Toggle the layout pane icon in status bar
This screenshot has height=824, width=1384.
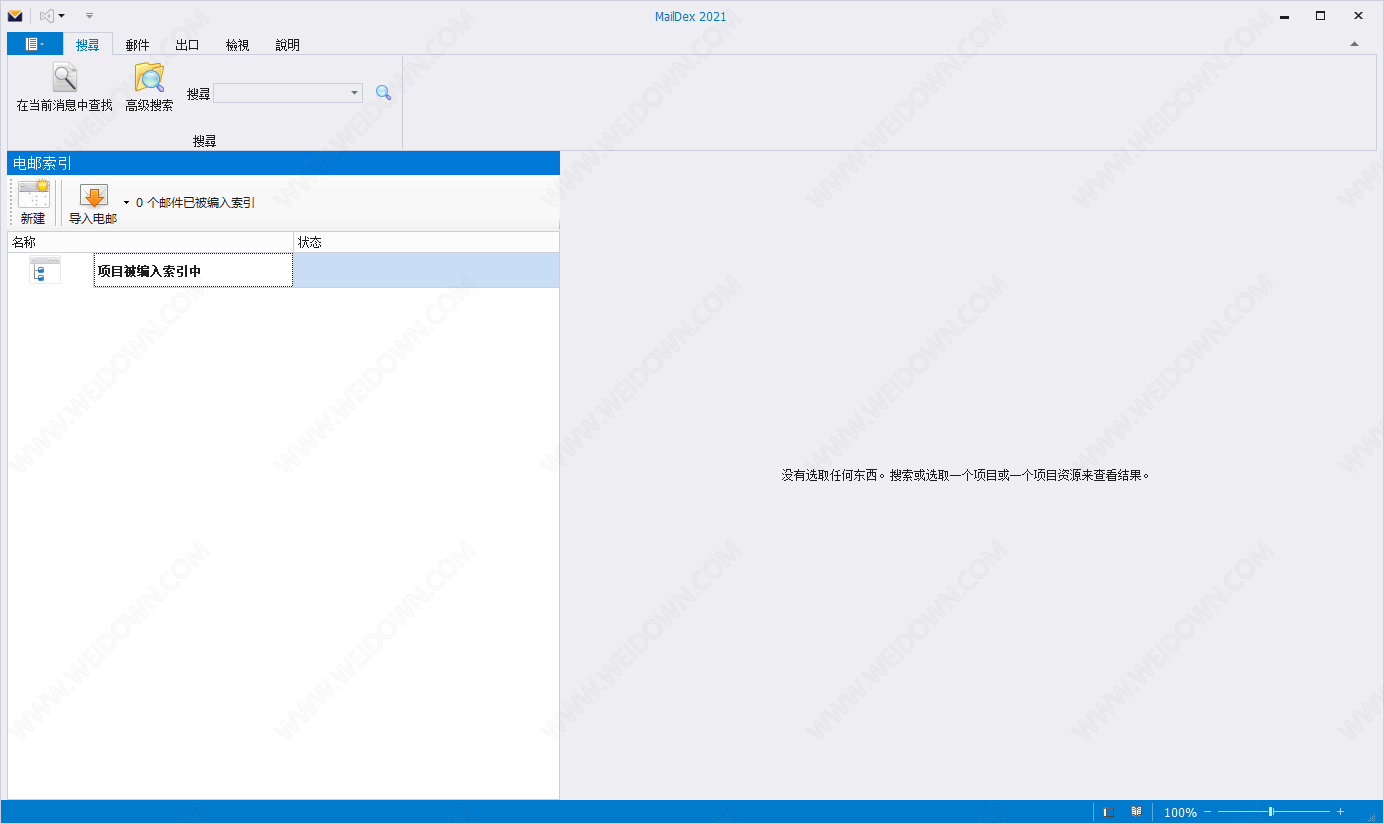click(1108, 812)
